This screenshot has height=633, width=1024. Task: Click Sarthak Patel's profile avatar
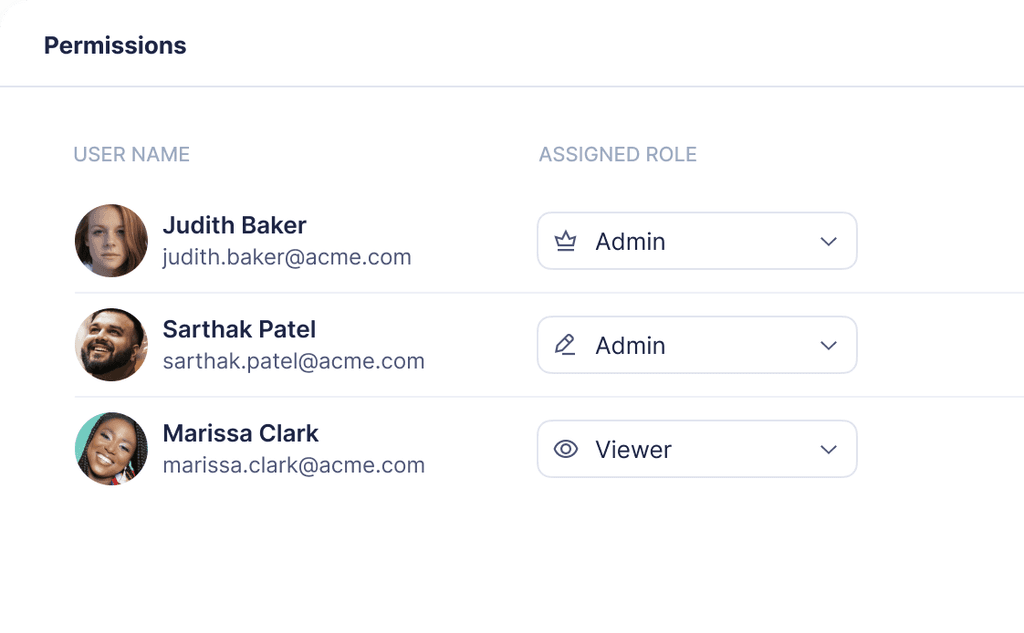111,345
